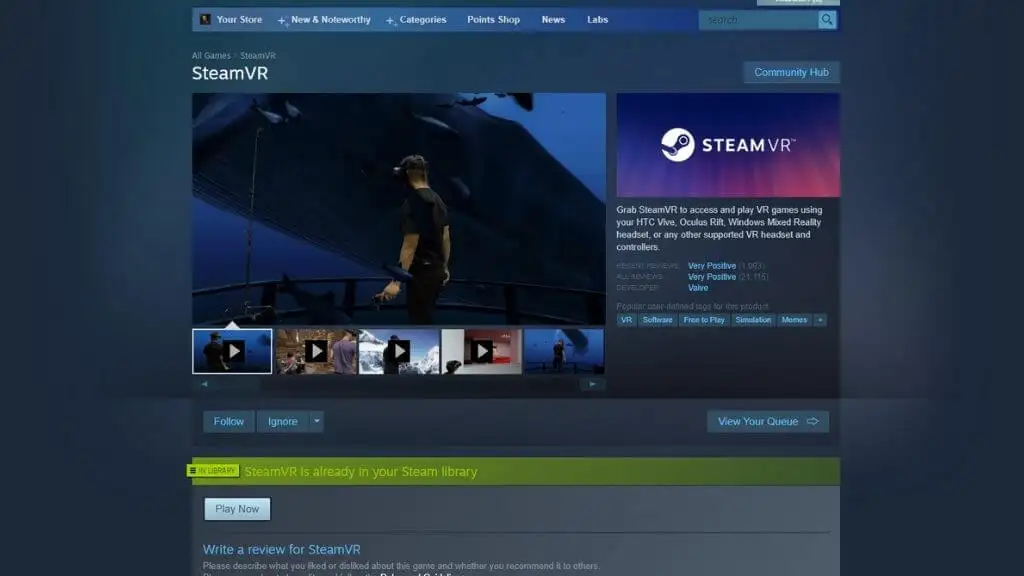Open the recent reviews Very Positive link

coord(712,266)
